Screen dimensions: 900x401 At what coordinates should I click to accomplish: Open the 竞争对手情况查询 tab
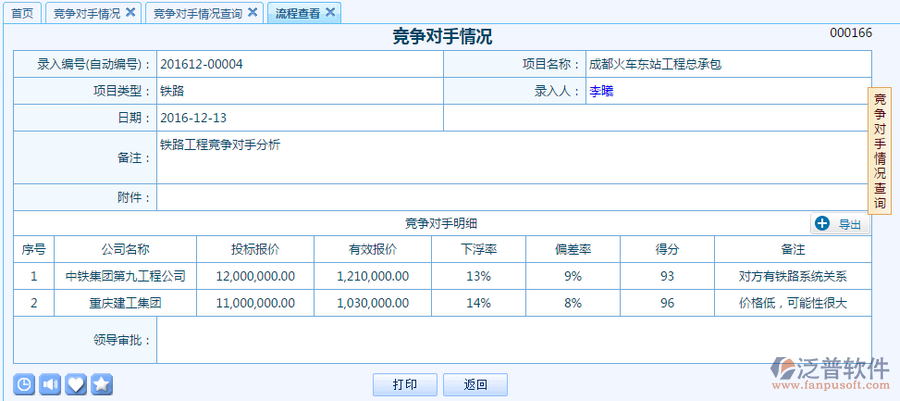197,13
